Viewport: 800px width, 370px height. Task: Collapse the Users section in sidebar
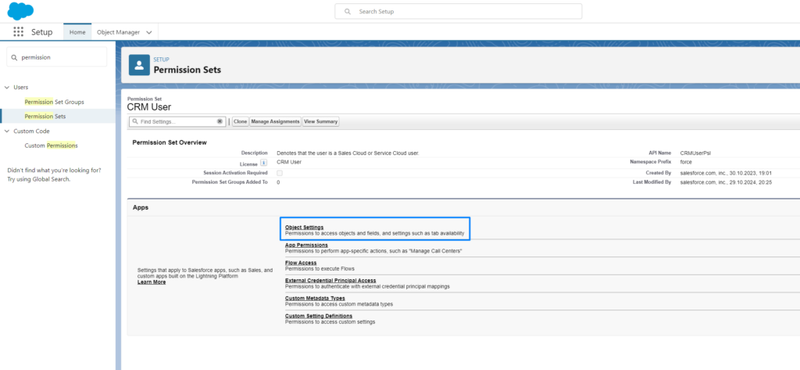7,87
